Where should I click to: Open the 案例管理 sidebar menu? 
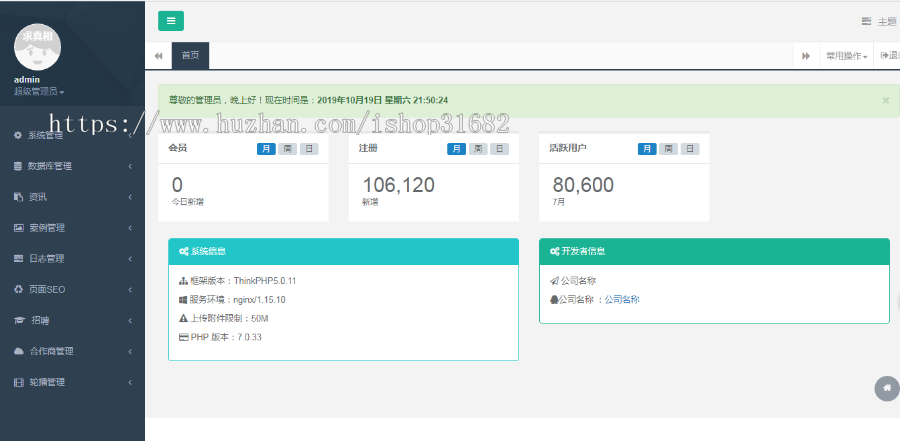coord(72,228)
